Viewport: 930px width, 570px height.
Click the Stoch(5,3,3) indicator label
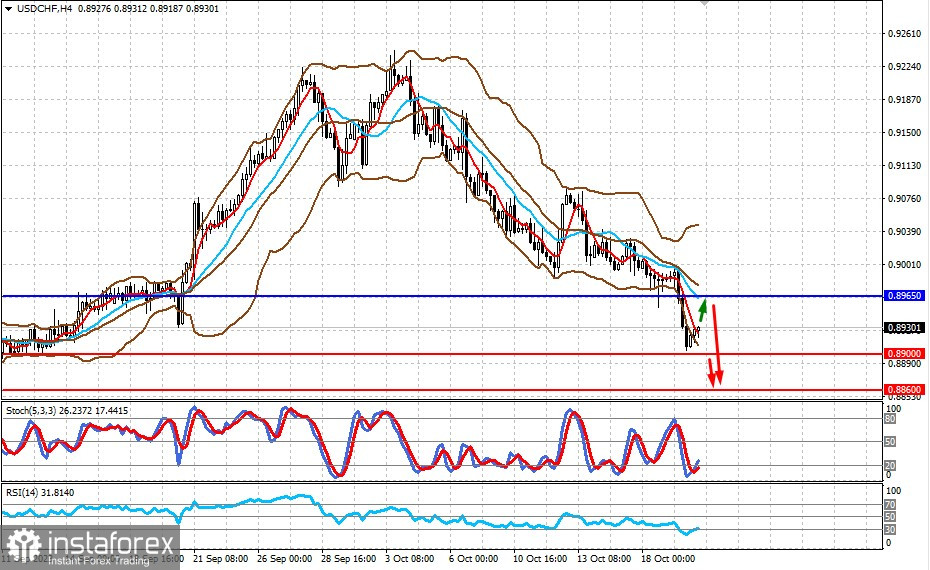[x=66, y=410]
